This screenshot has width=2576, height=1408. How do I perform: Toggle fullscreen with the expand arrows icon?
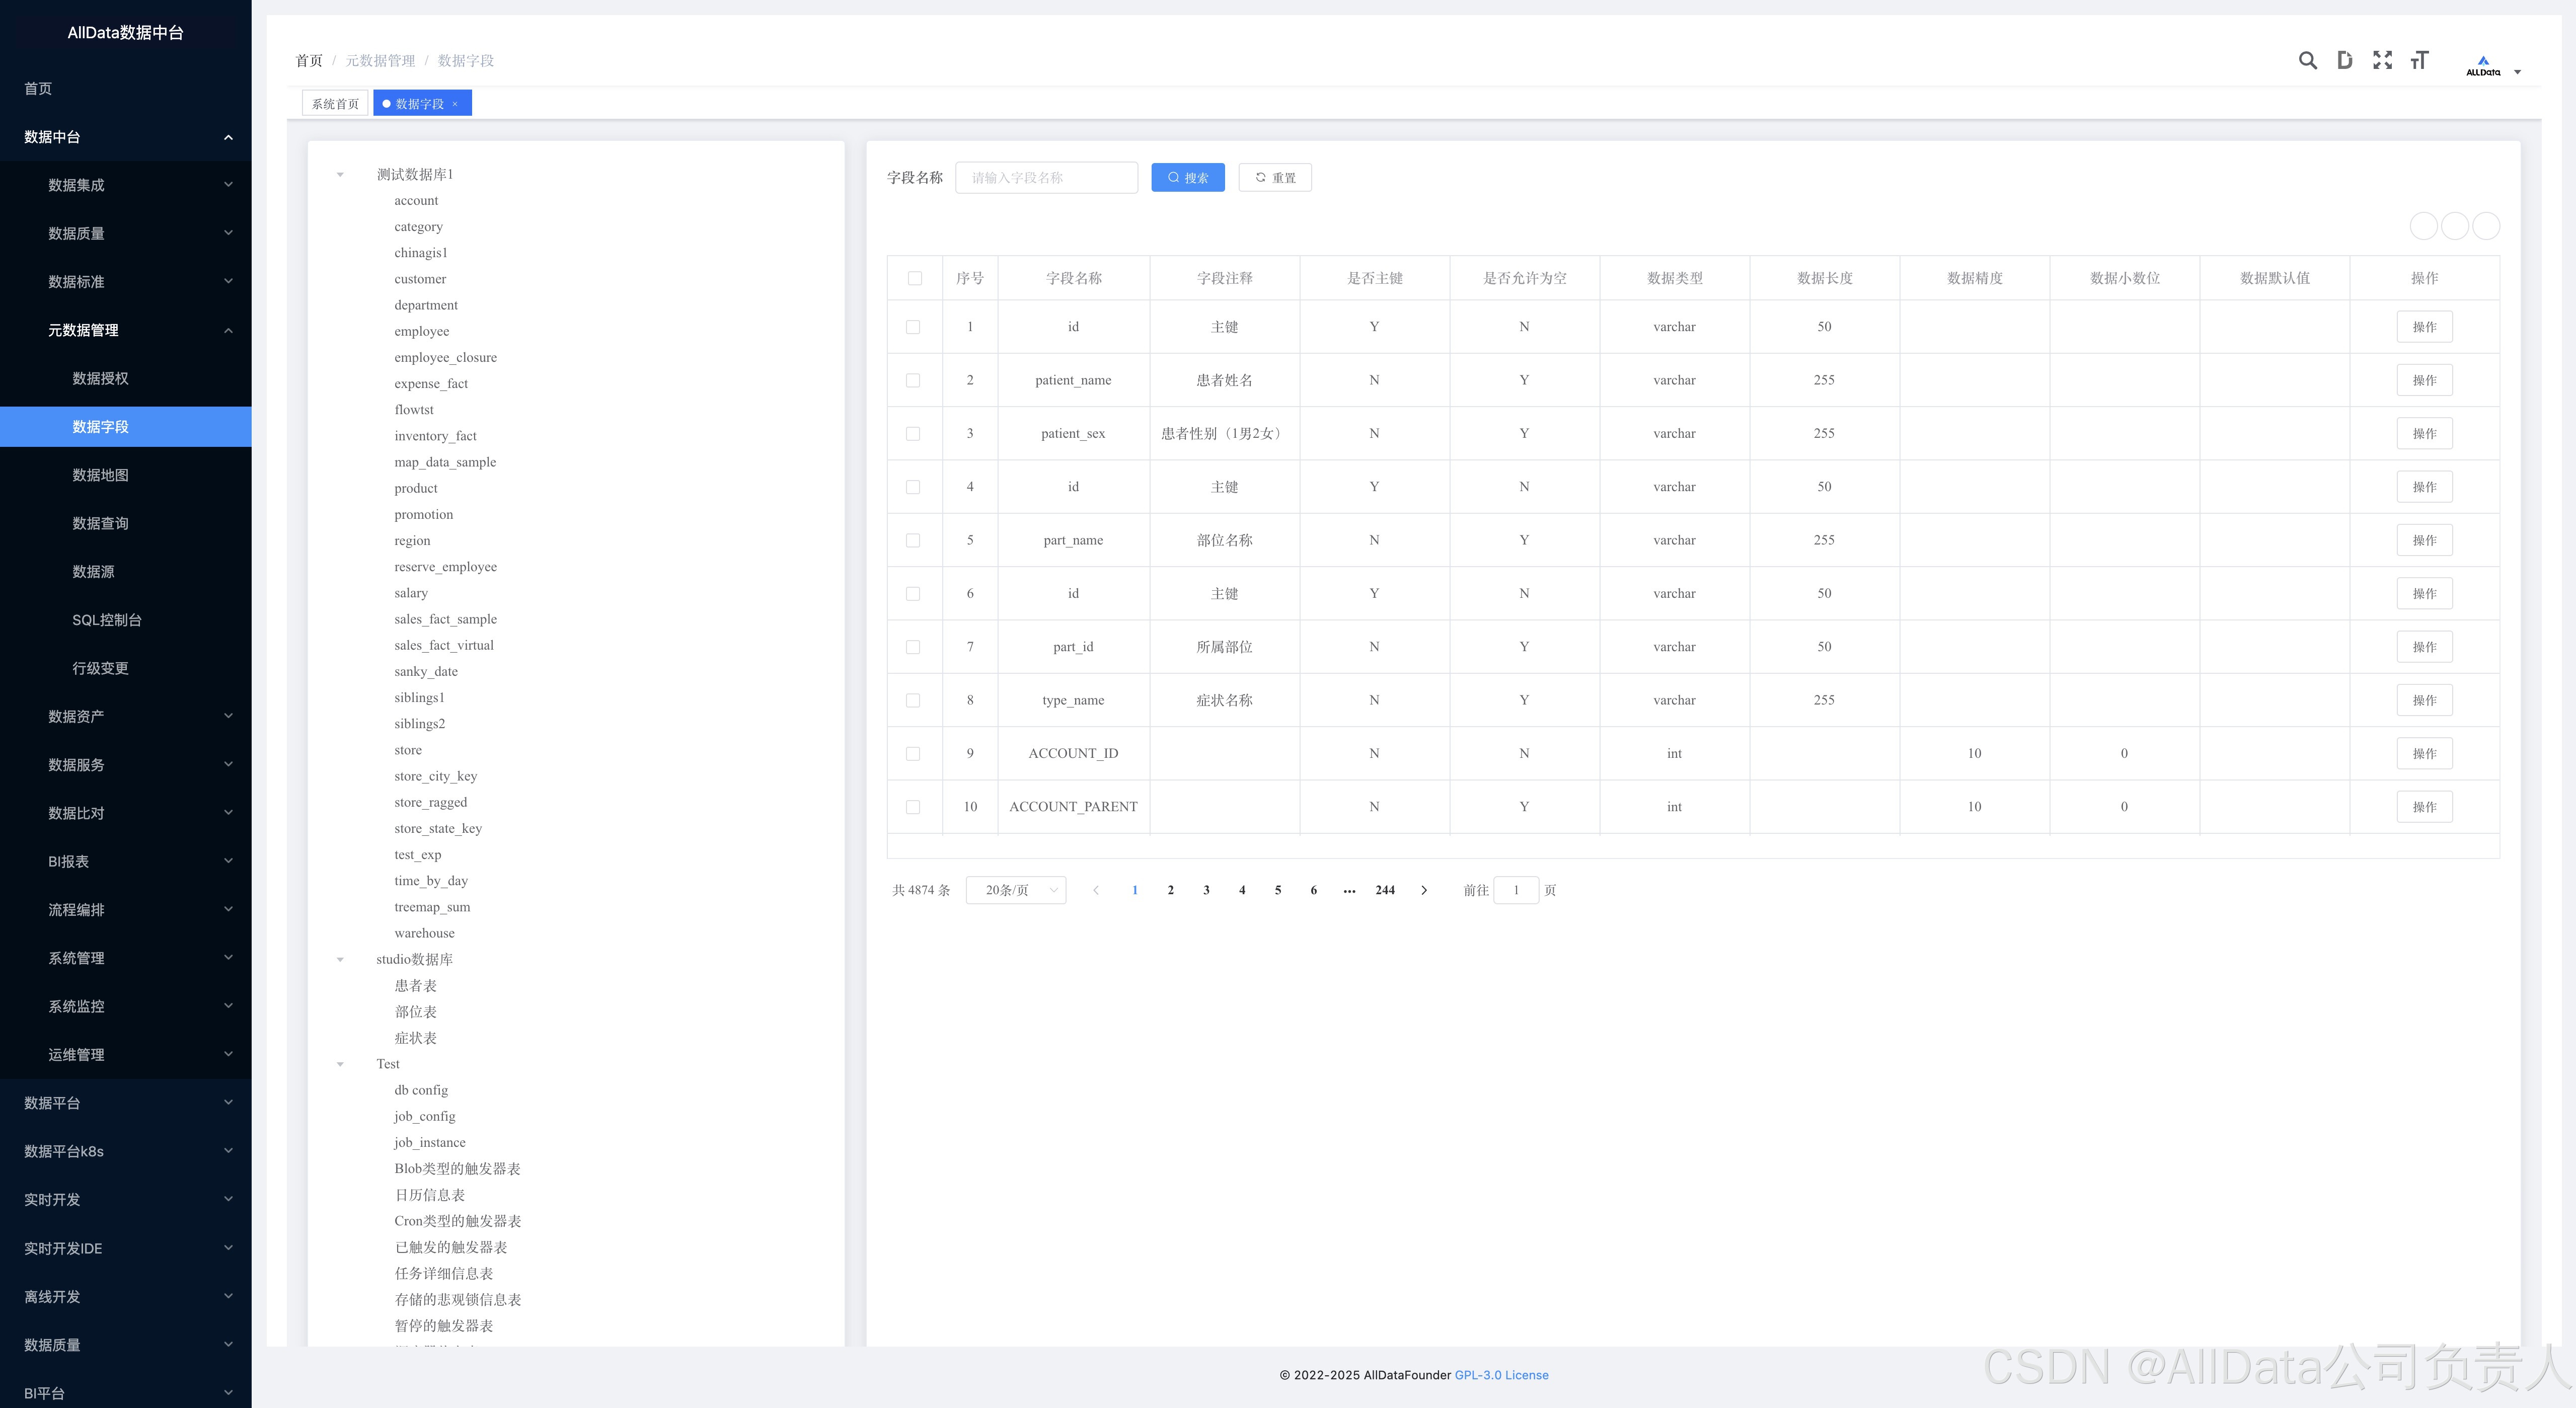pyautogui.click(x=2382, y=60)
